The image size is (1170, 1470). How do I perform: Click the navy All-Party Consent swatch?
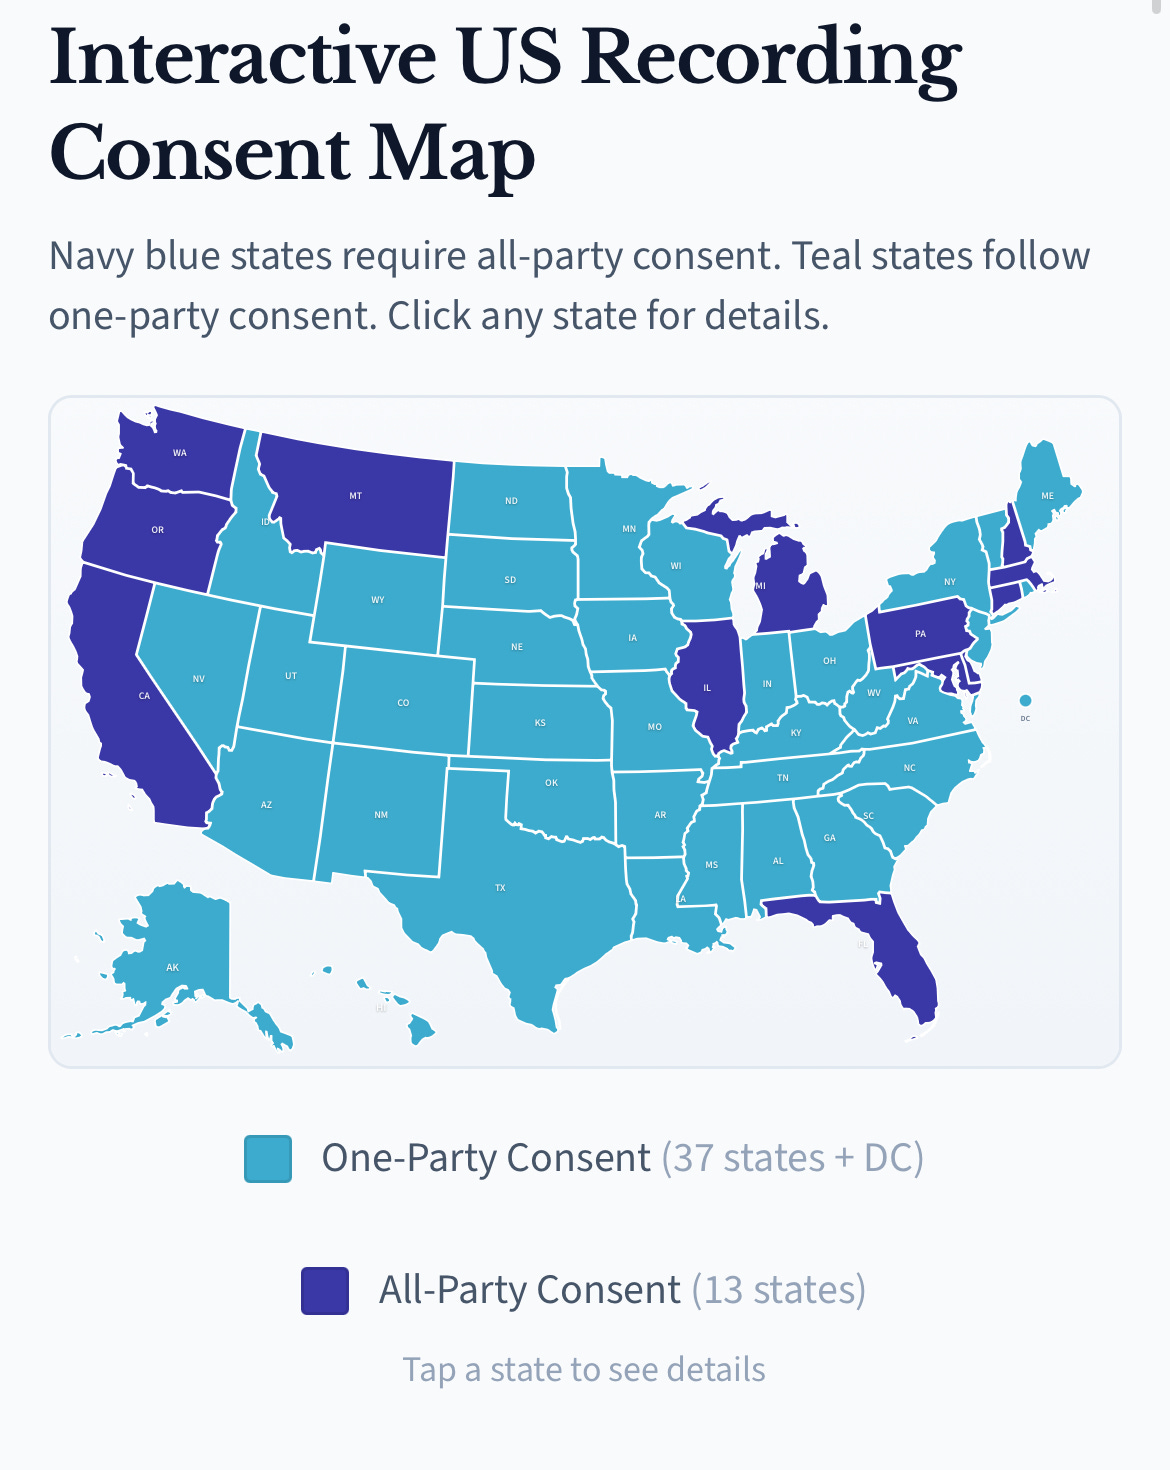[325, 1290]
